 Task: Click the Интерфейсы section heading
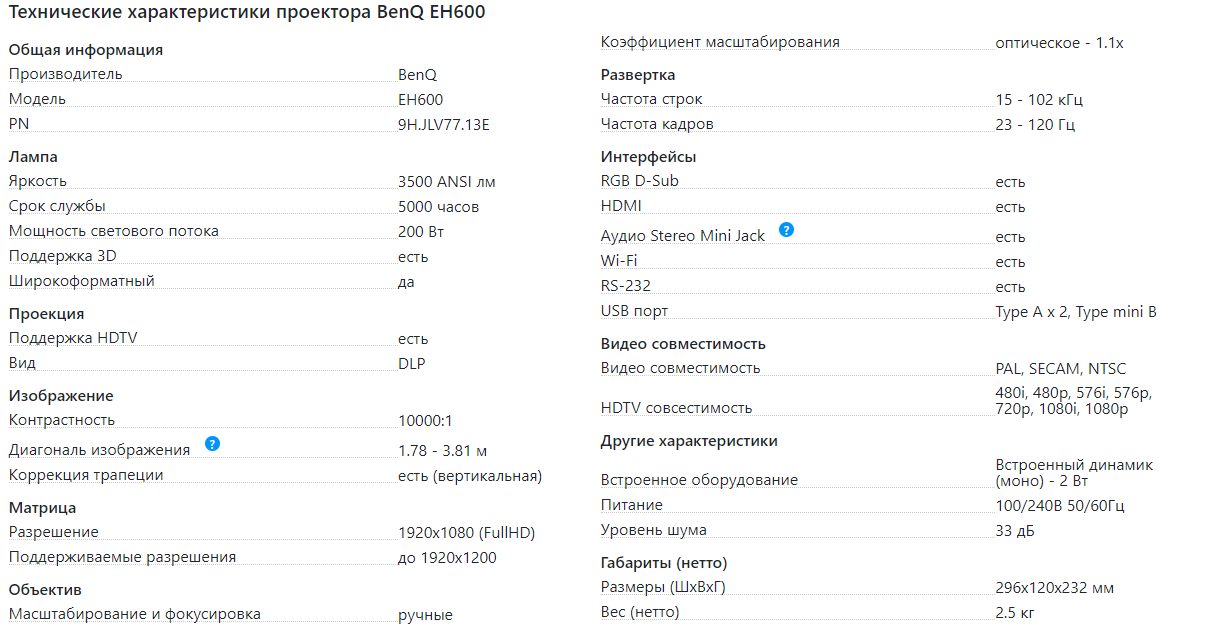[x=649, y=157]
